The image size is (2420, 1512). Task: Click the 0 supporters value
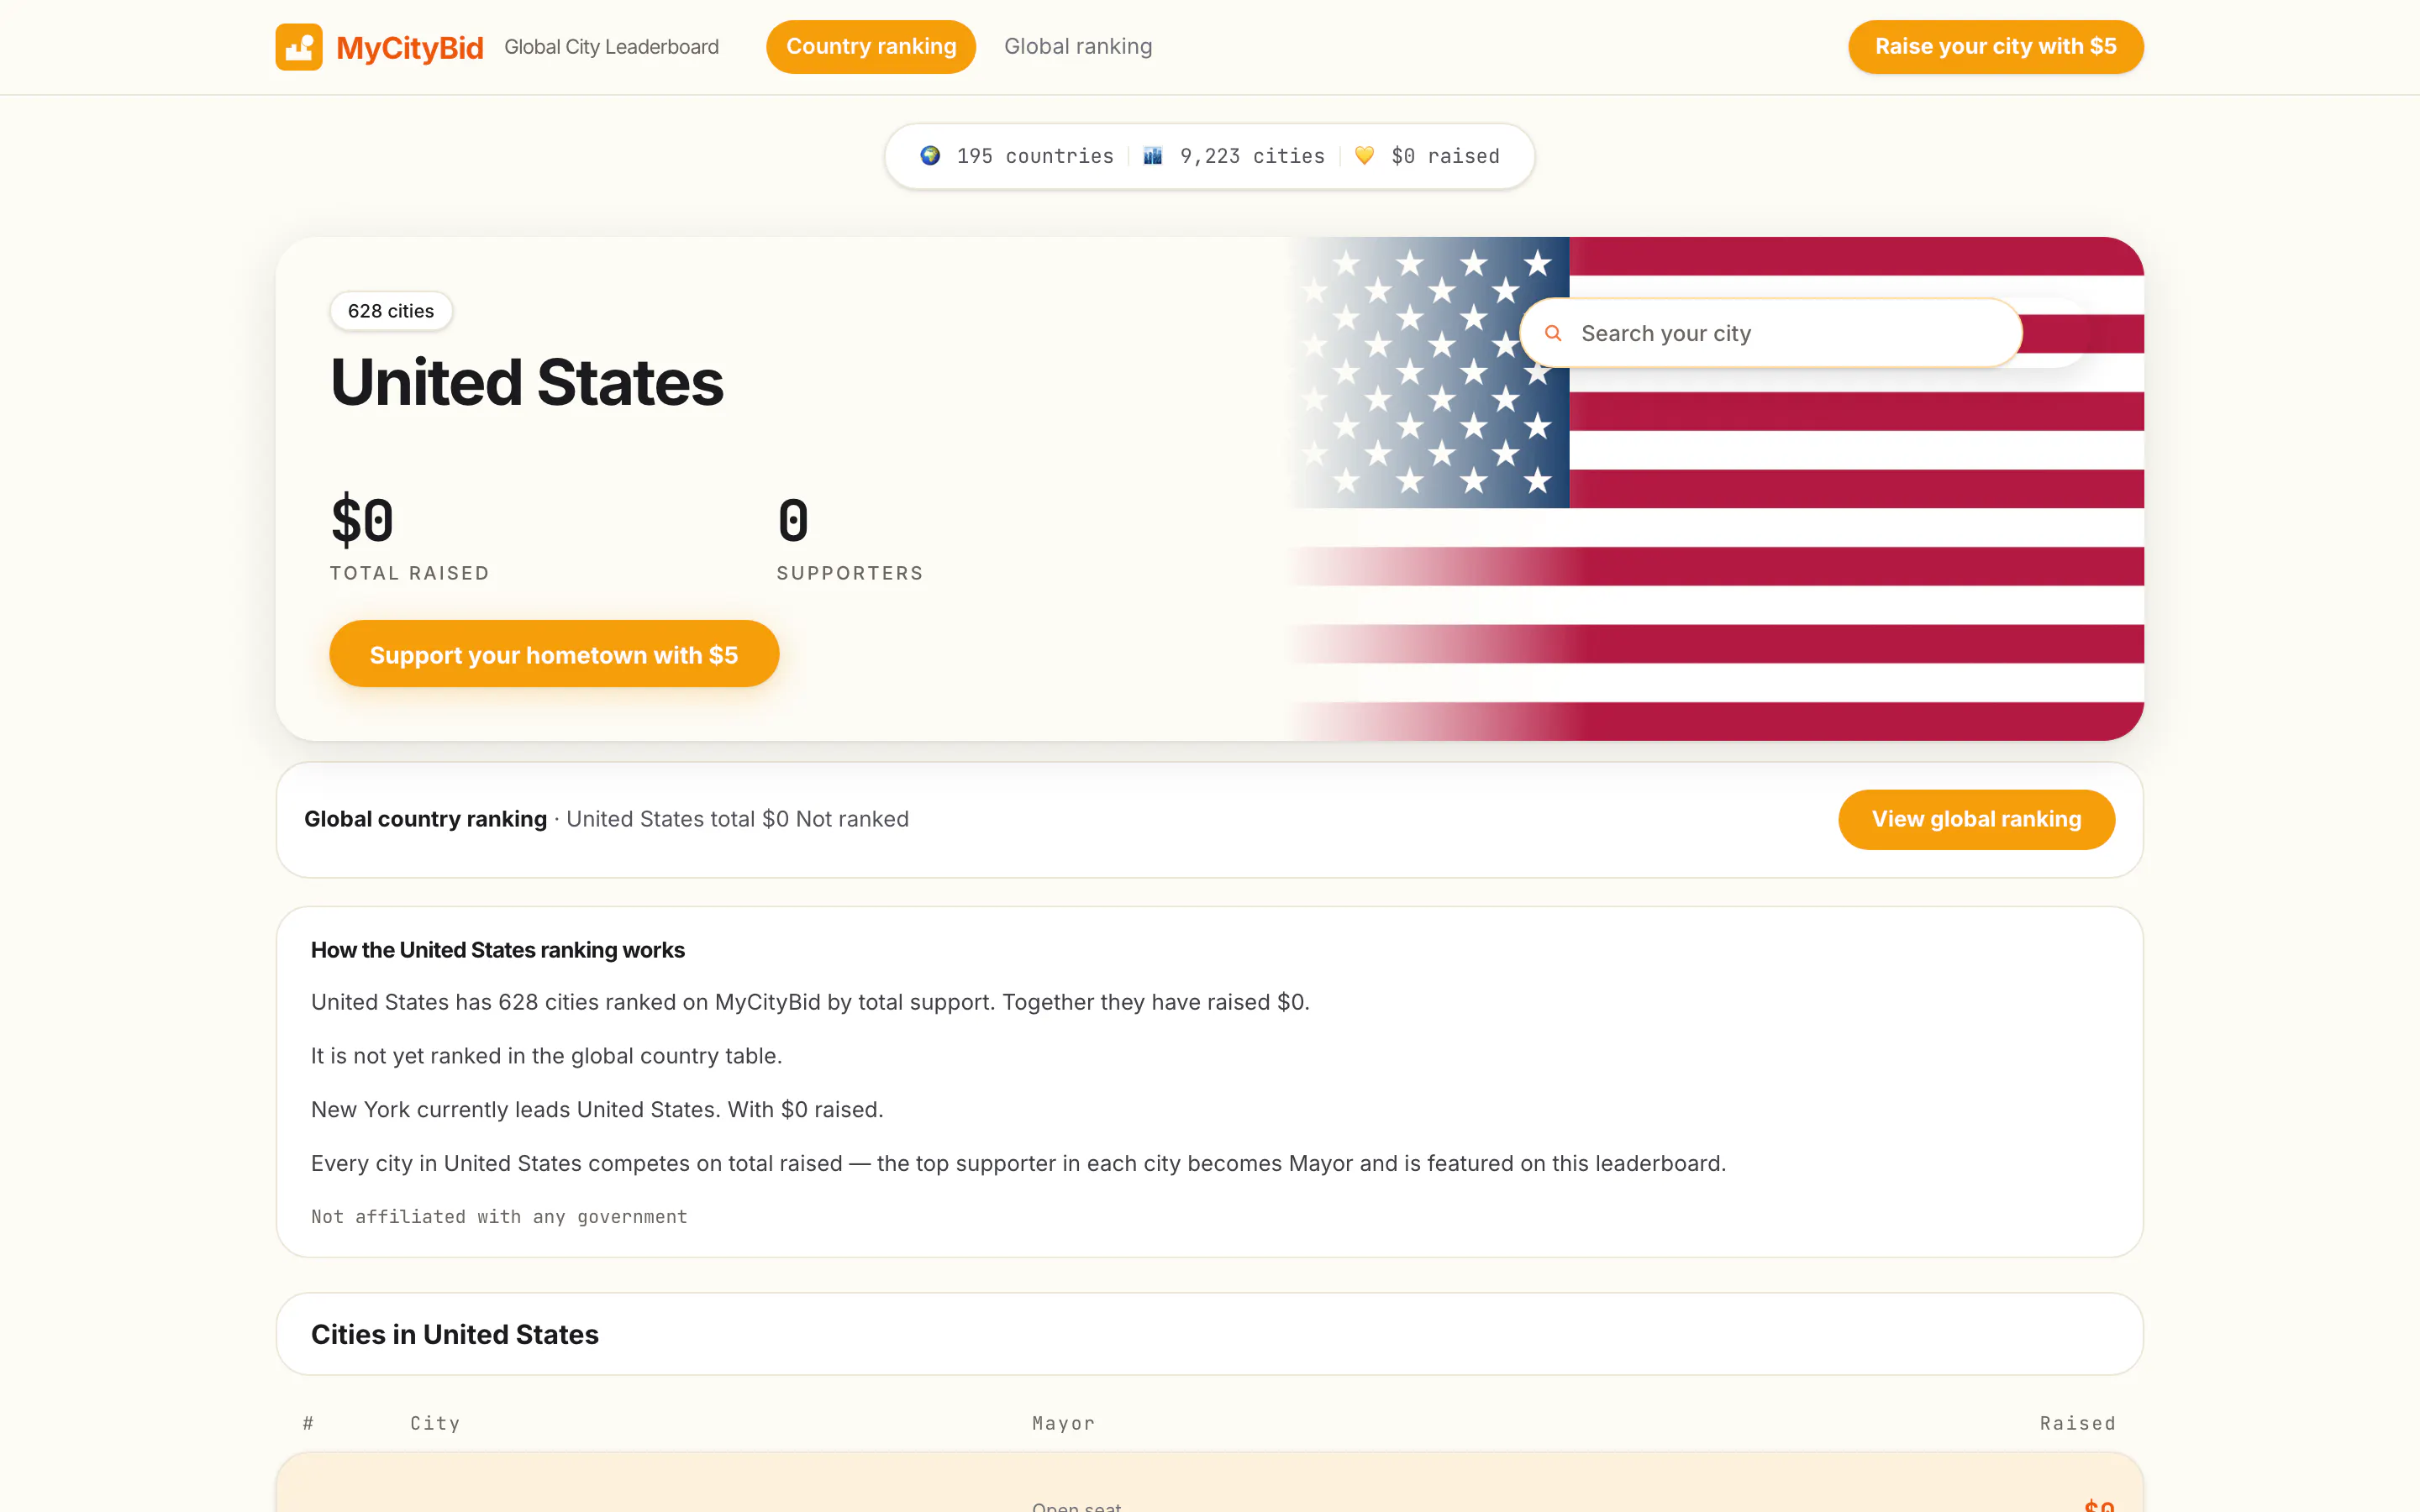click(793, 520)
